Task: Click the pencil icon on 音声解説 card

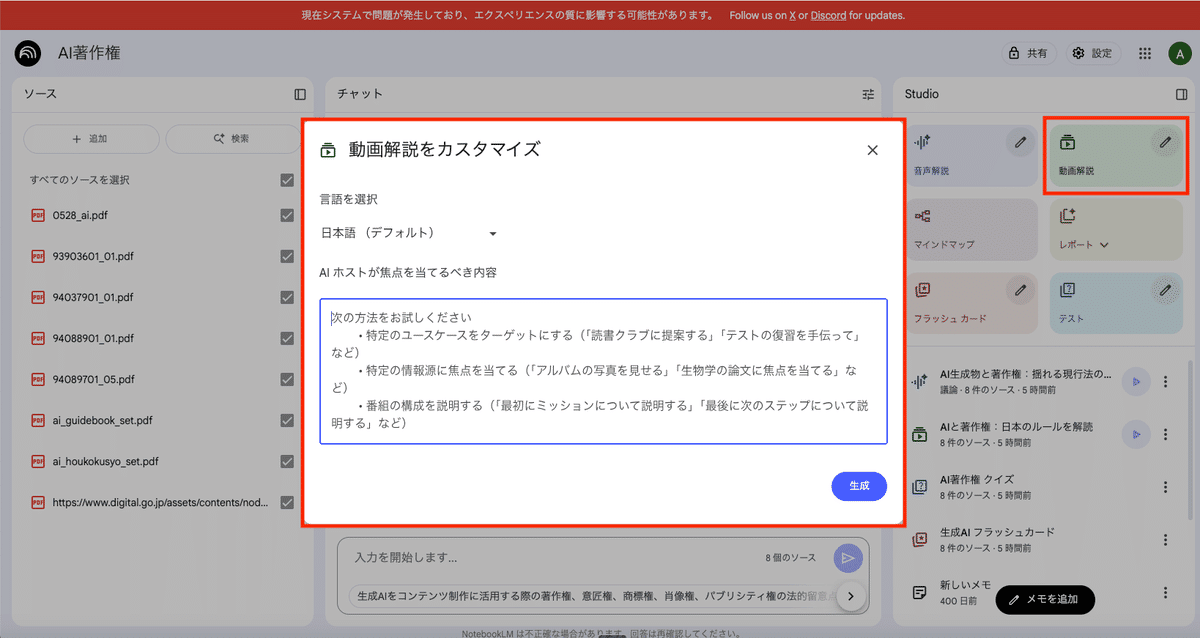Action: (1020, 143)
